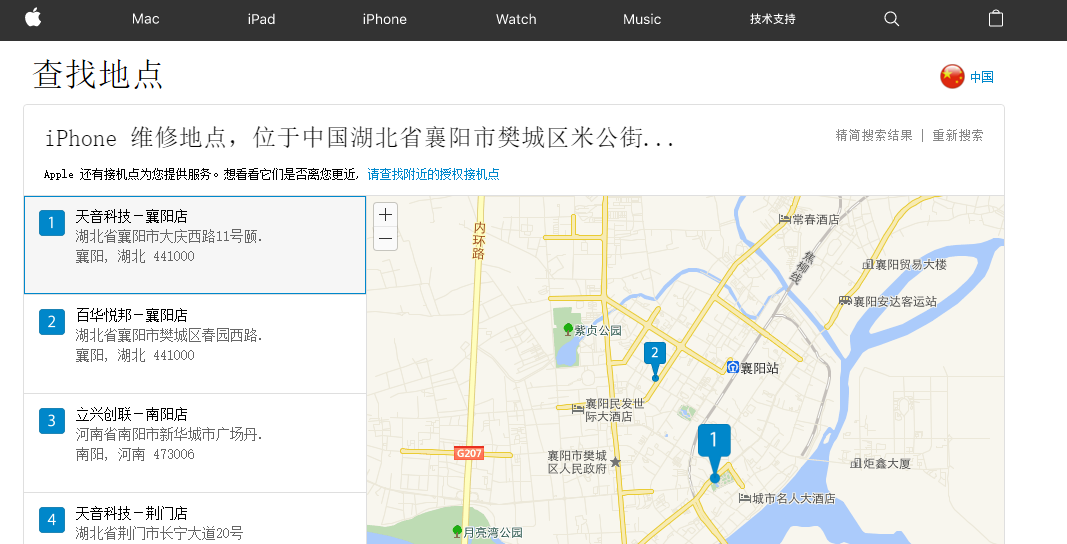The height and width of the screenshot is (544, 1067).
Task: Zoom out the map with minus button
Action: 385,238
